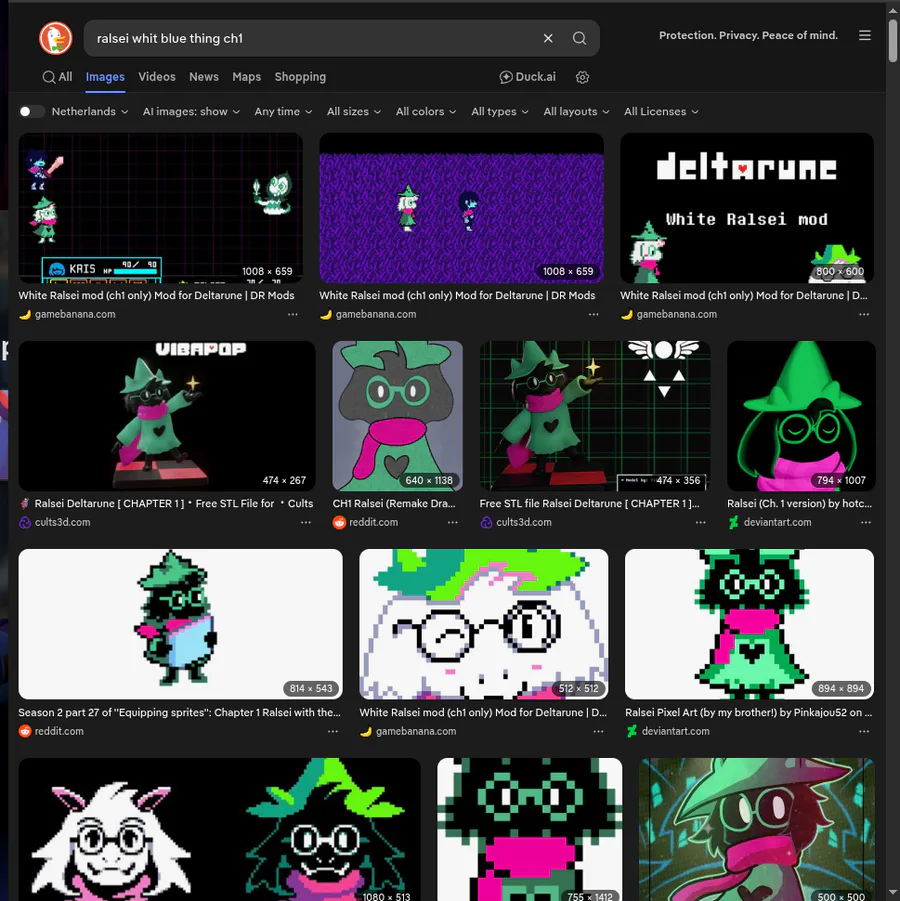
Task: Open the search settings gear icon
Action: (x=582, y=77)
